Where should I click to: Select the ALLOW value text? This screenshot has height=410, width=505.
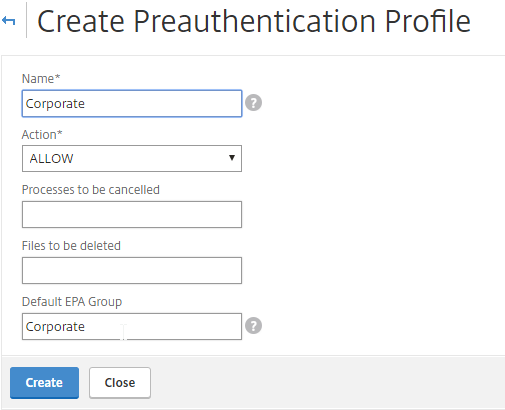[51, 158]
